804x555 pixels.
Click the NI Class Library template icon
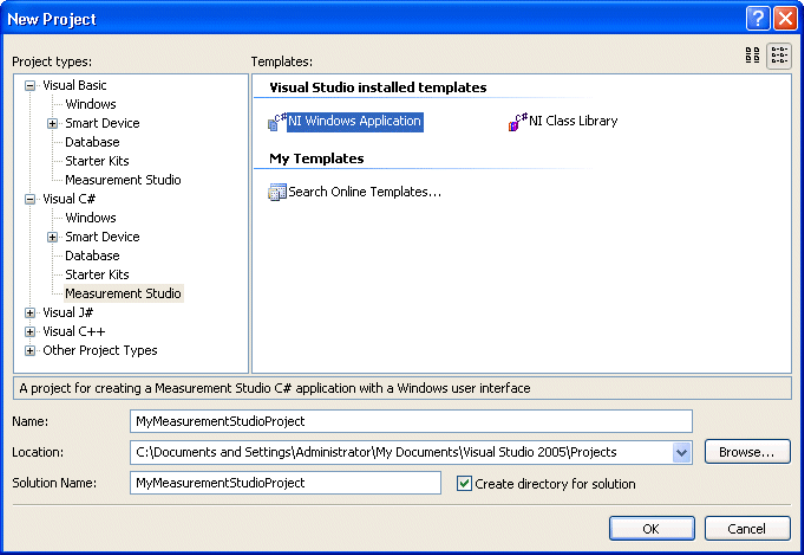(x=518, y=122)
